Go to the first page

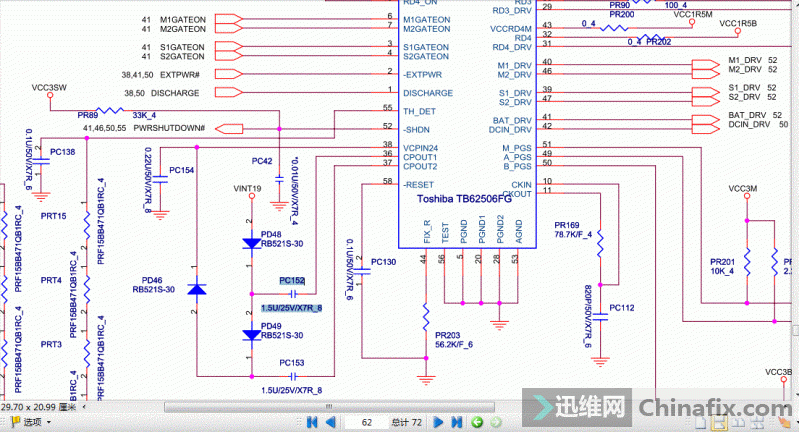[x=312, y=422]
